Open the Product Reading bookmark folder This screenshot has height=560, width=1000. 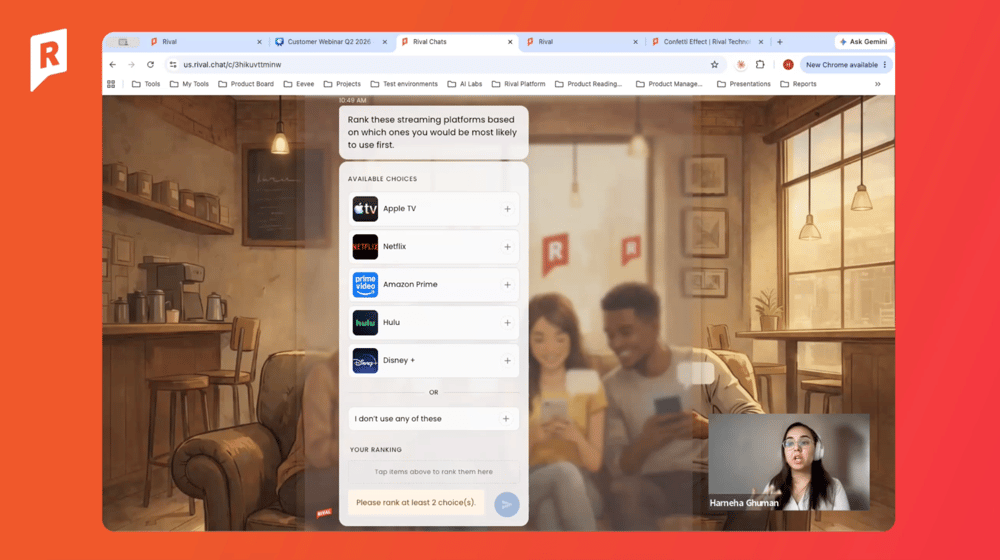(x=589, y=84)
